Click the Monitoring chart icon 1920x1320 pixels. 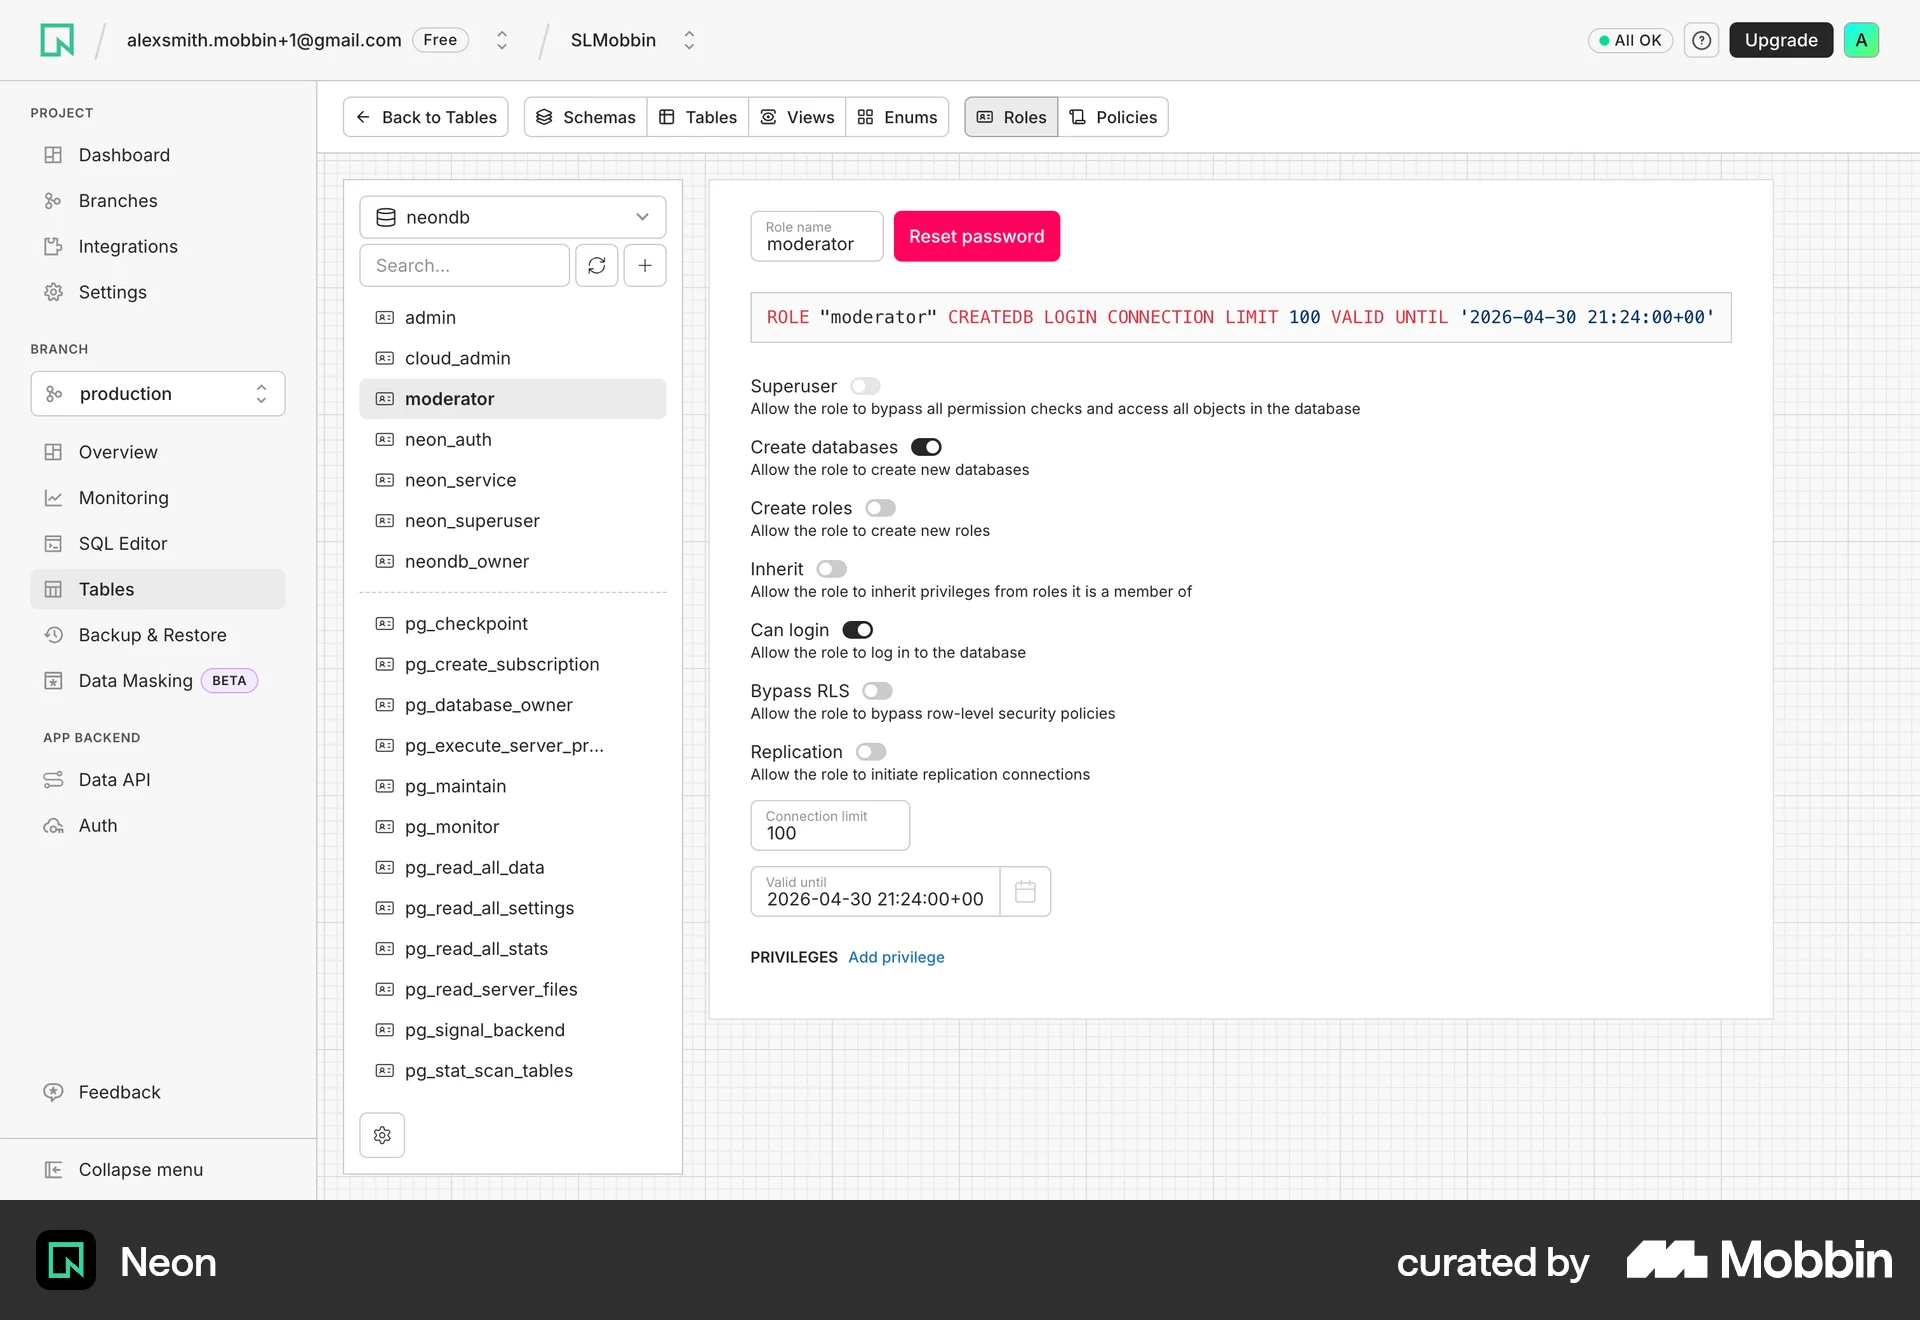click(53, 498)
